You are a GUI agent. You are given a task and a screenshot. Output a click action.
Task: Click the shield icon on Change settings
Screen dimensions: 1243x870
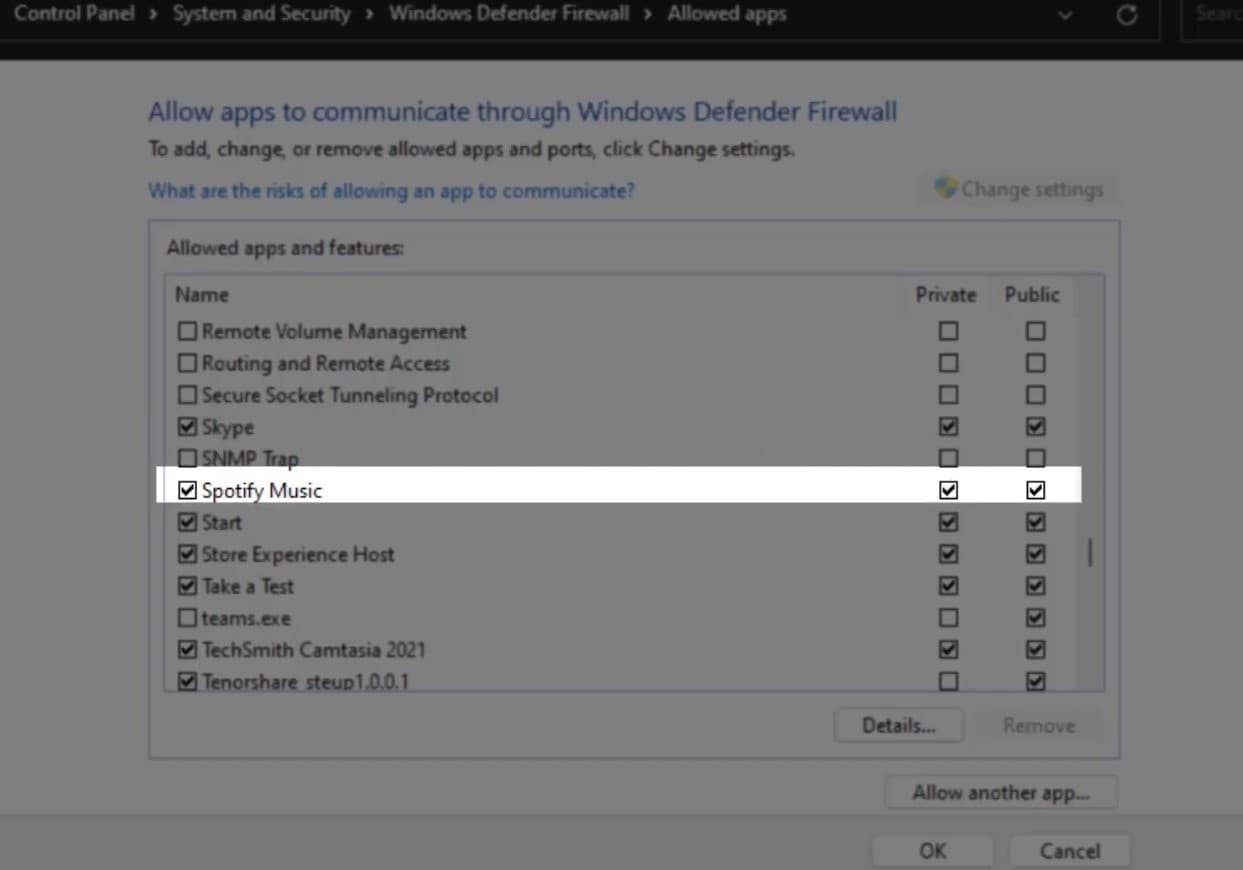pyautogui.click(x=945, y=188)
